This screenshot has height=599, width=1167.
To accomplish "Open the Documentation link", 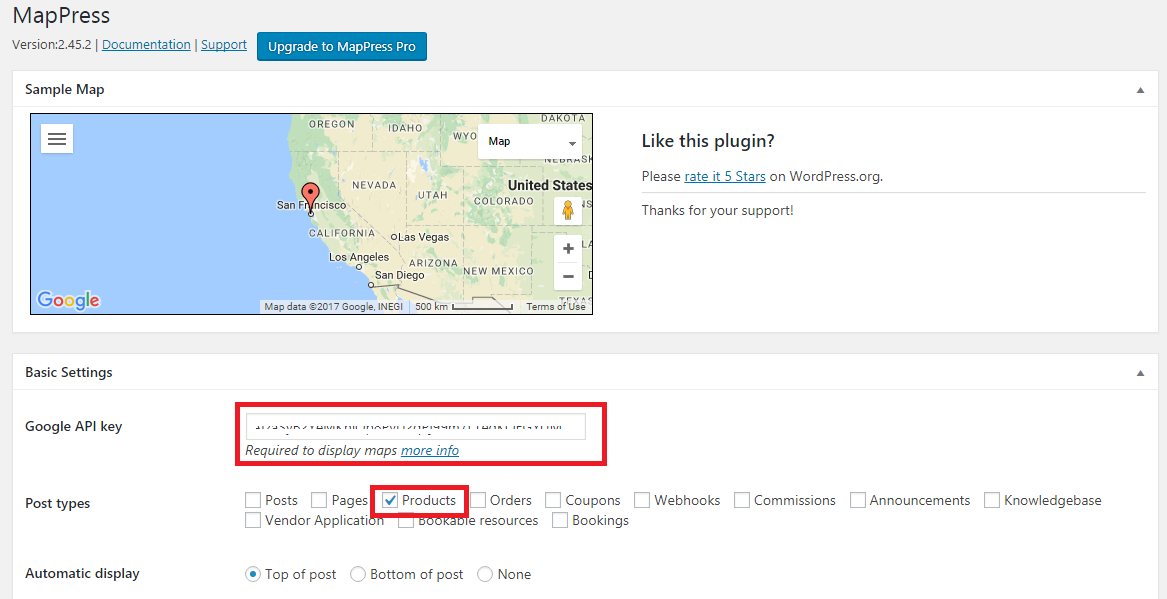I will pos(146,45).
